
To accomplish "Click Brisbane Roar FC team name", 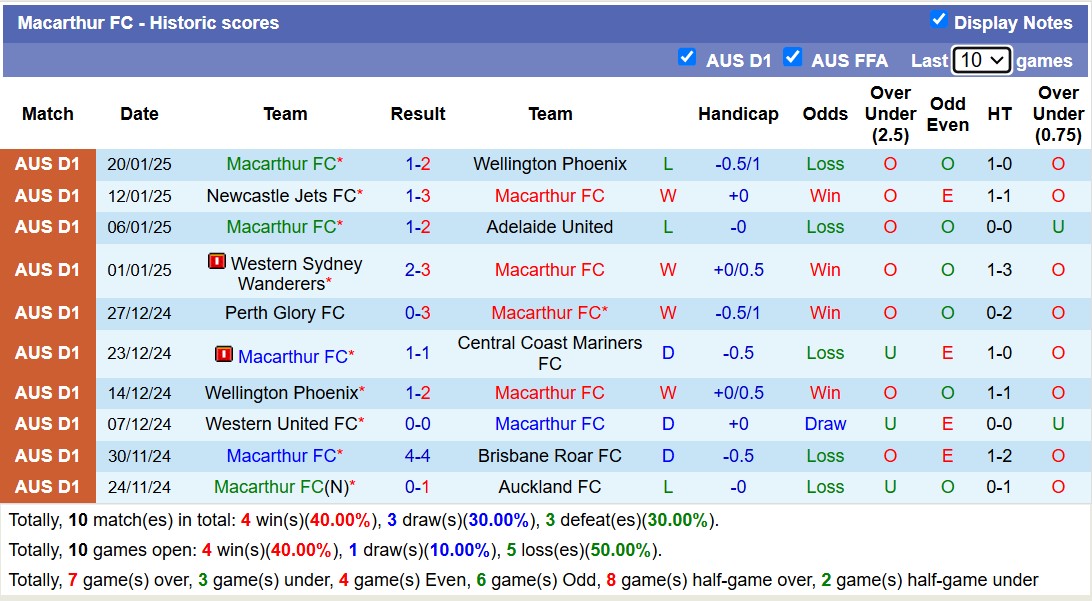I will pyautogui.click(x=549, y=456).
